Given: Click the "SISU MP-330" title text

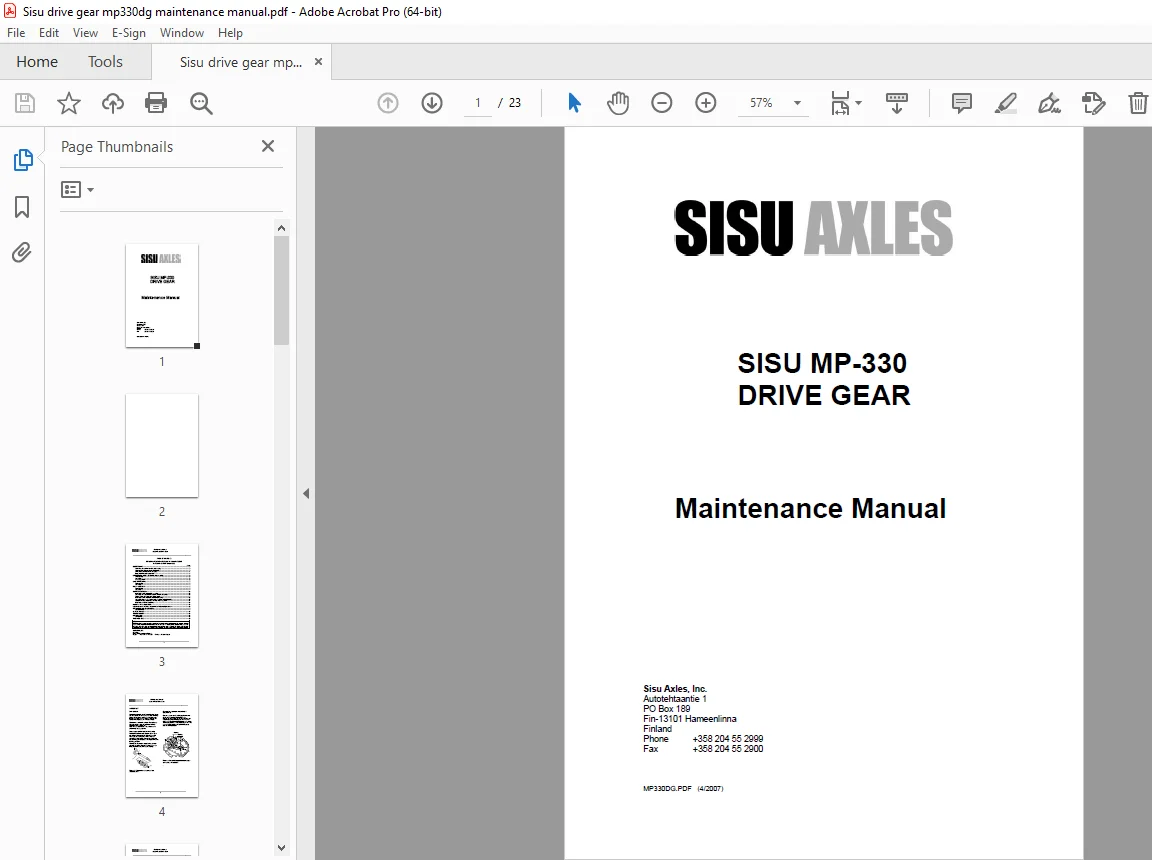Looking at the screenshot, I should (822, 363).
